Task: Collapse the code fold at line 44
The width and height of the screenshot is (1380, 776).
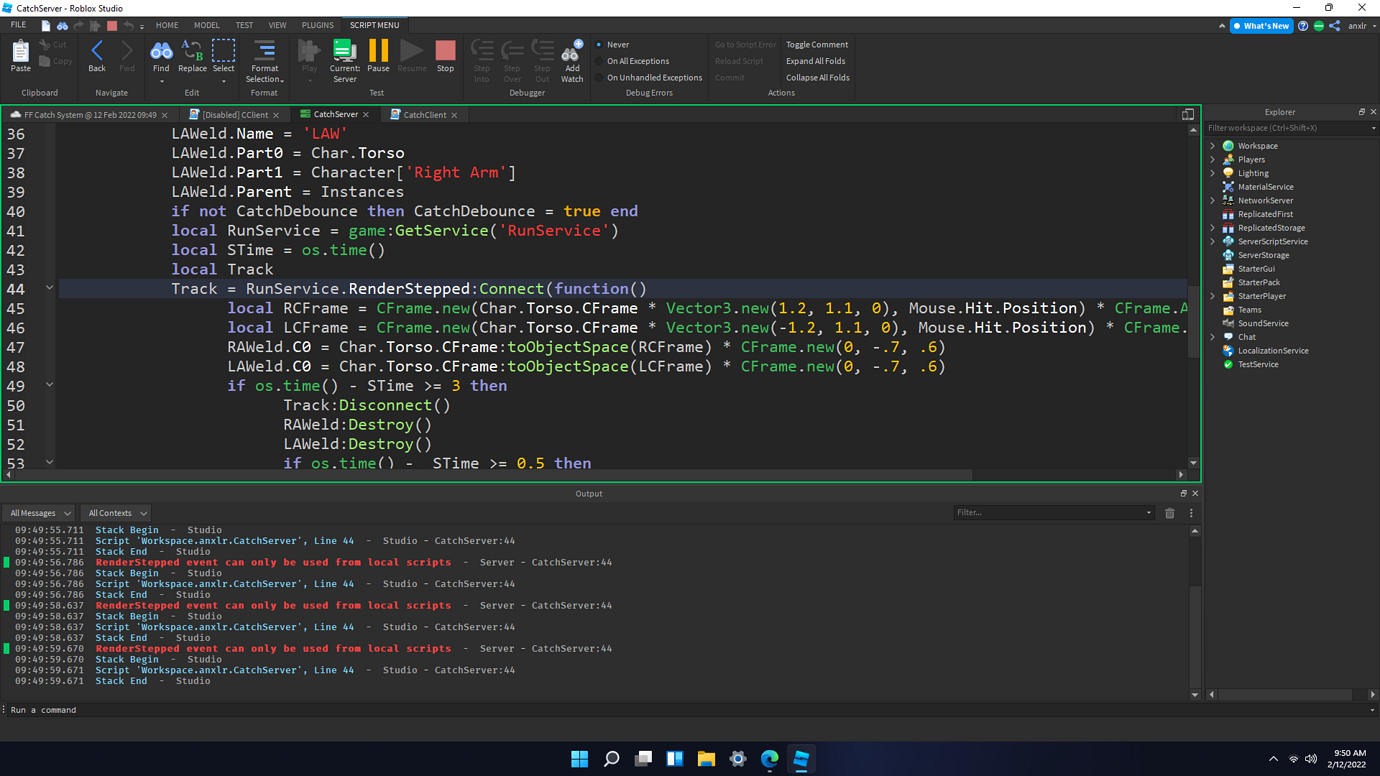Action: [49, 289]
